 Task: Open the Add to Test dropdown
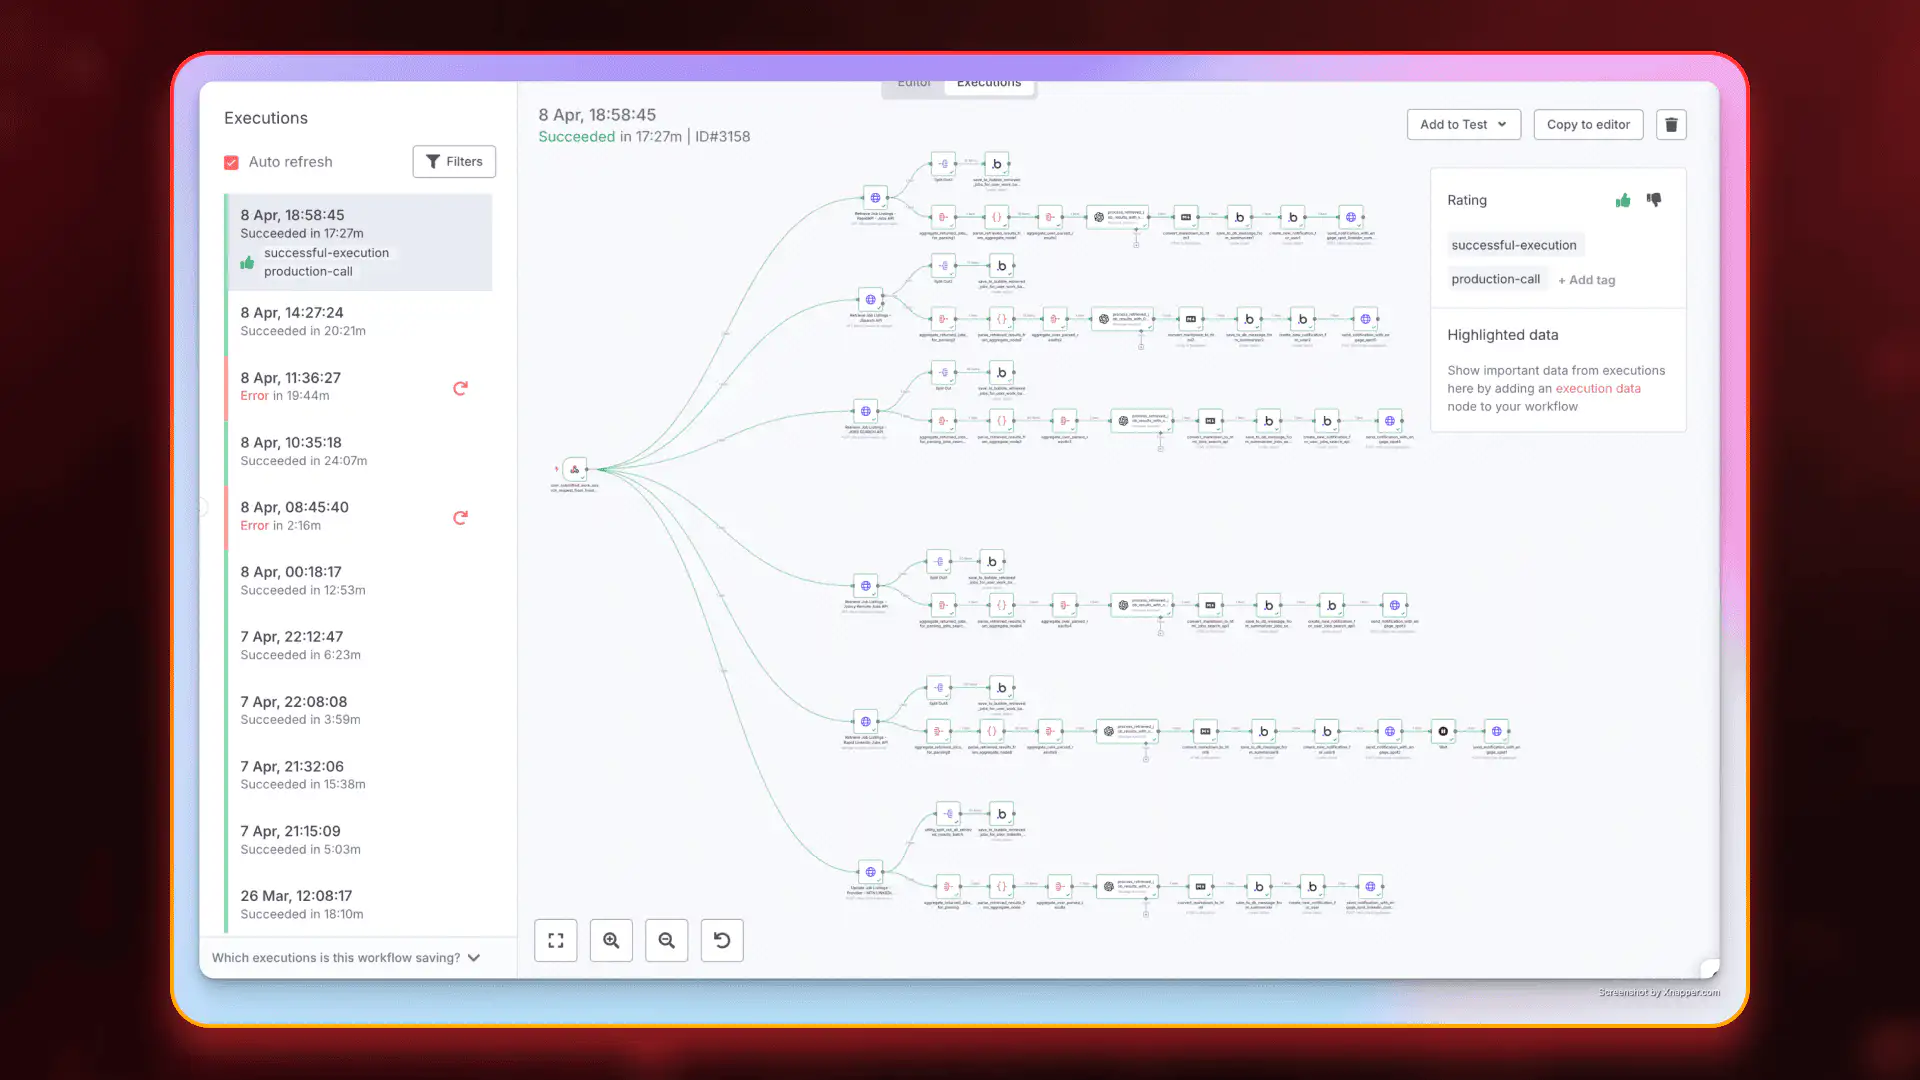1463,124
